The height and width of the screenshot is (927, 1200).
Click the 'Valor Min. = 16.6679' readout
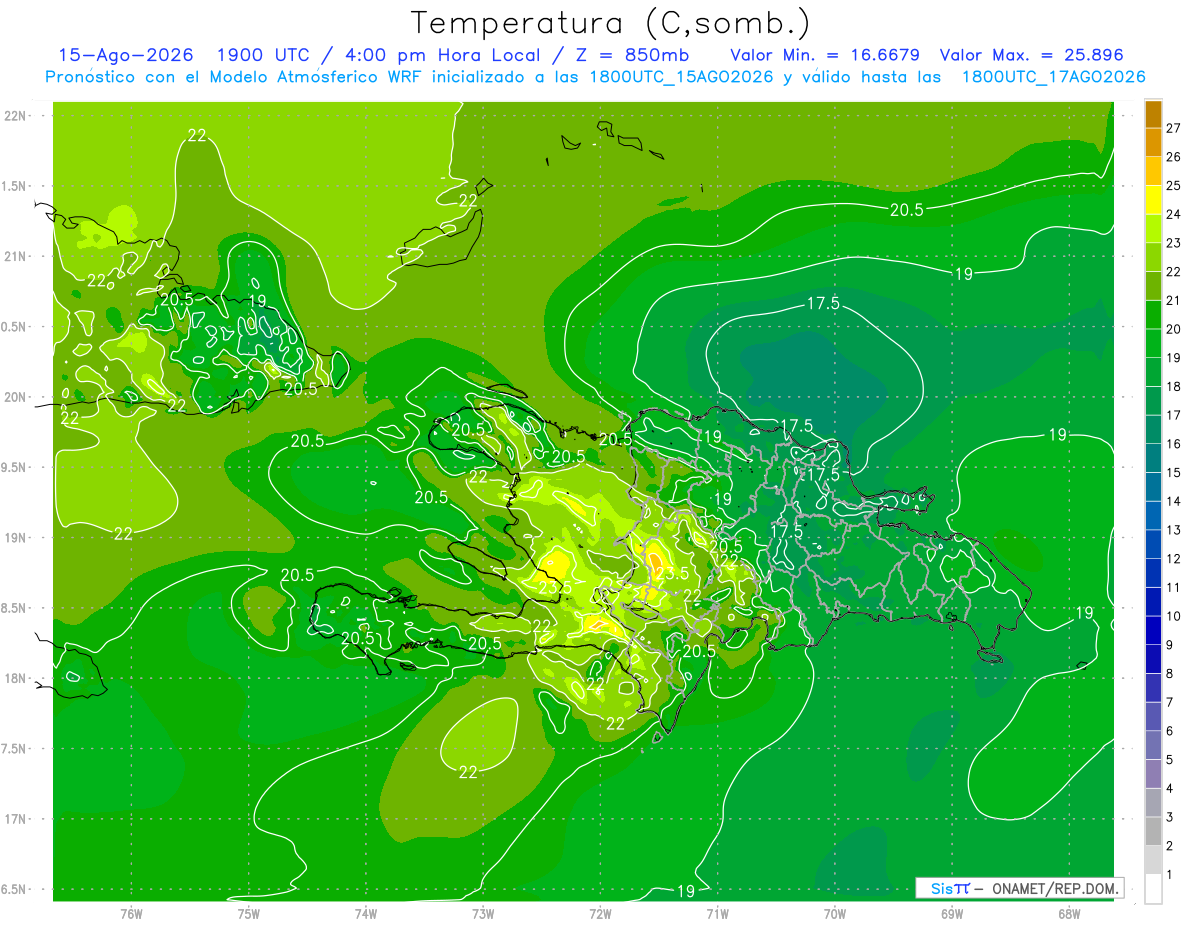pyautogui.click(x=825, y=55)
